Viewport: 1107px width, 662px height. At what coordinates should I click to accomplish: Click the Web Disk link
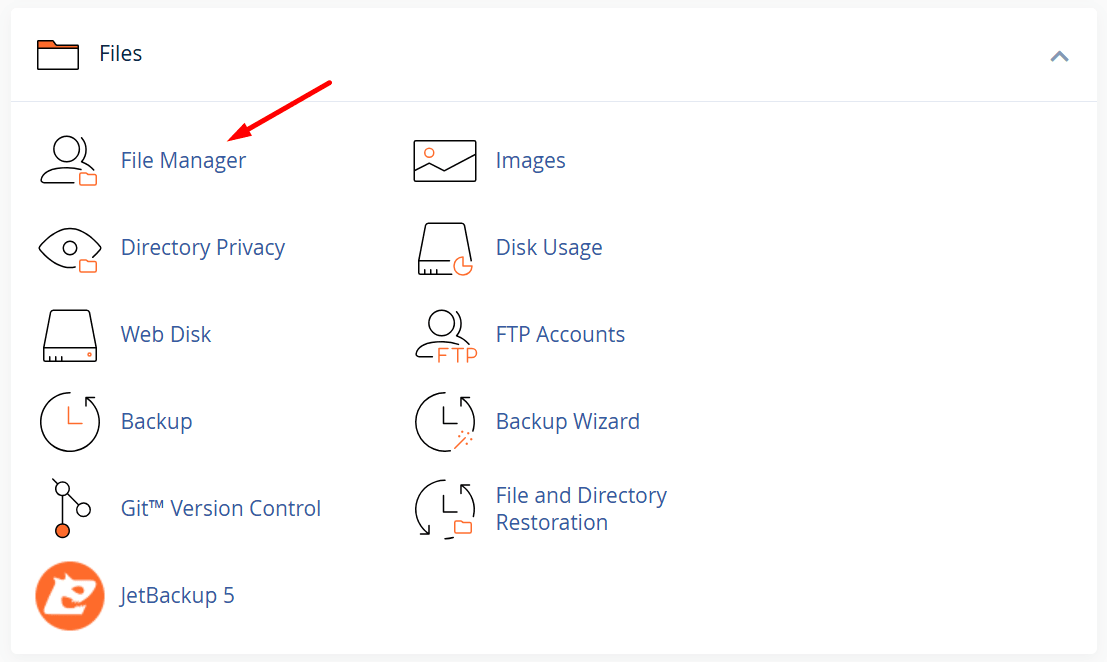165,335
